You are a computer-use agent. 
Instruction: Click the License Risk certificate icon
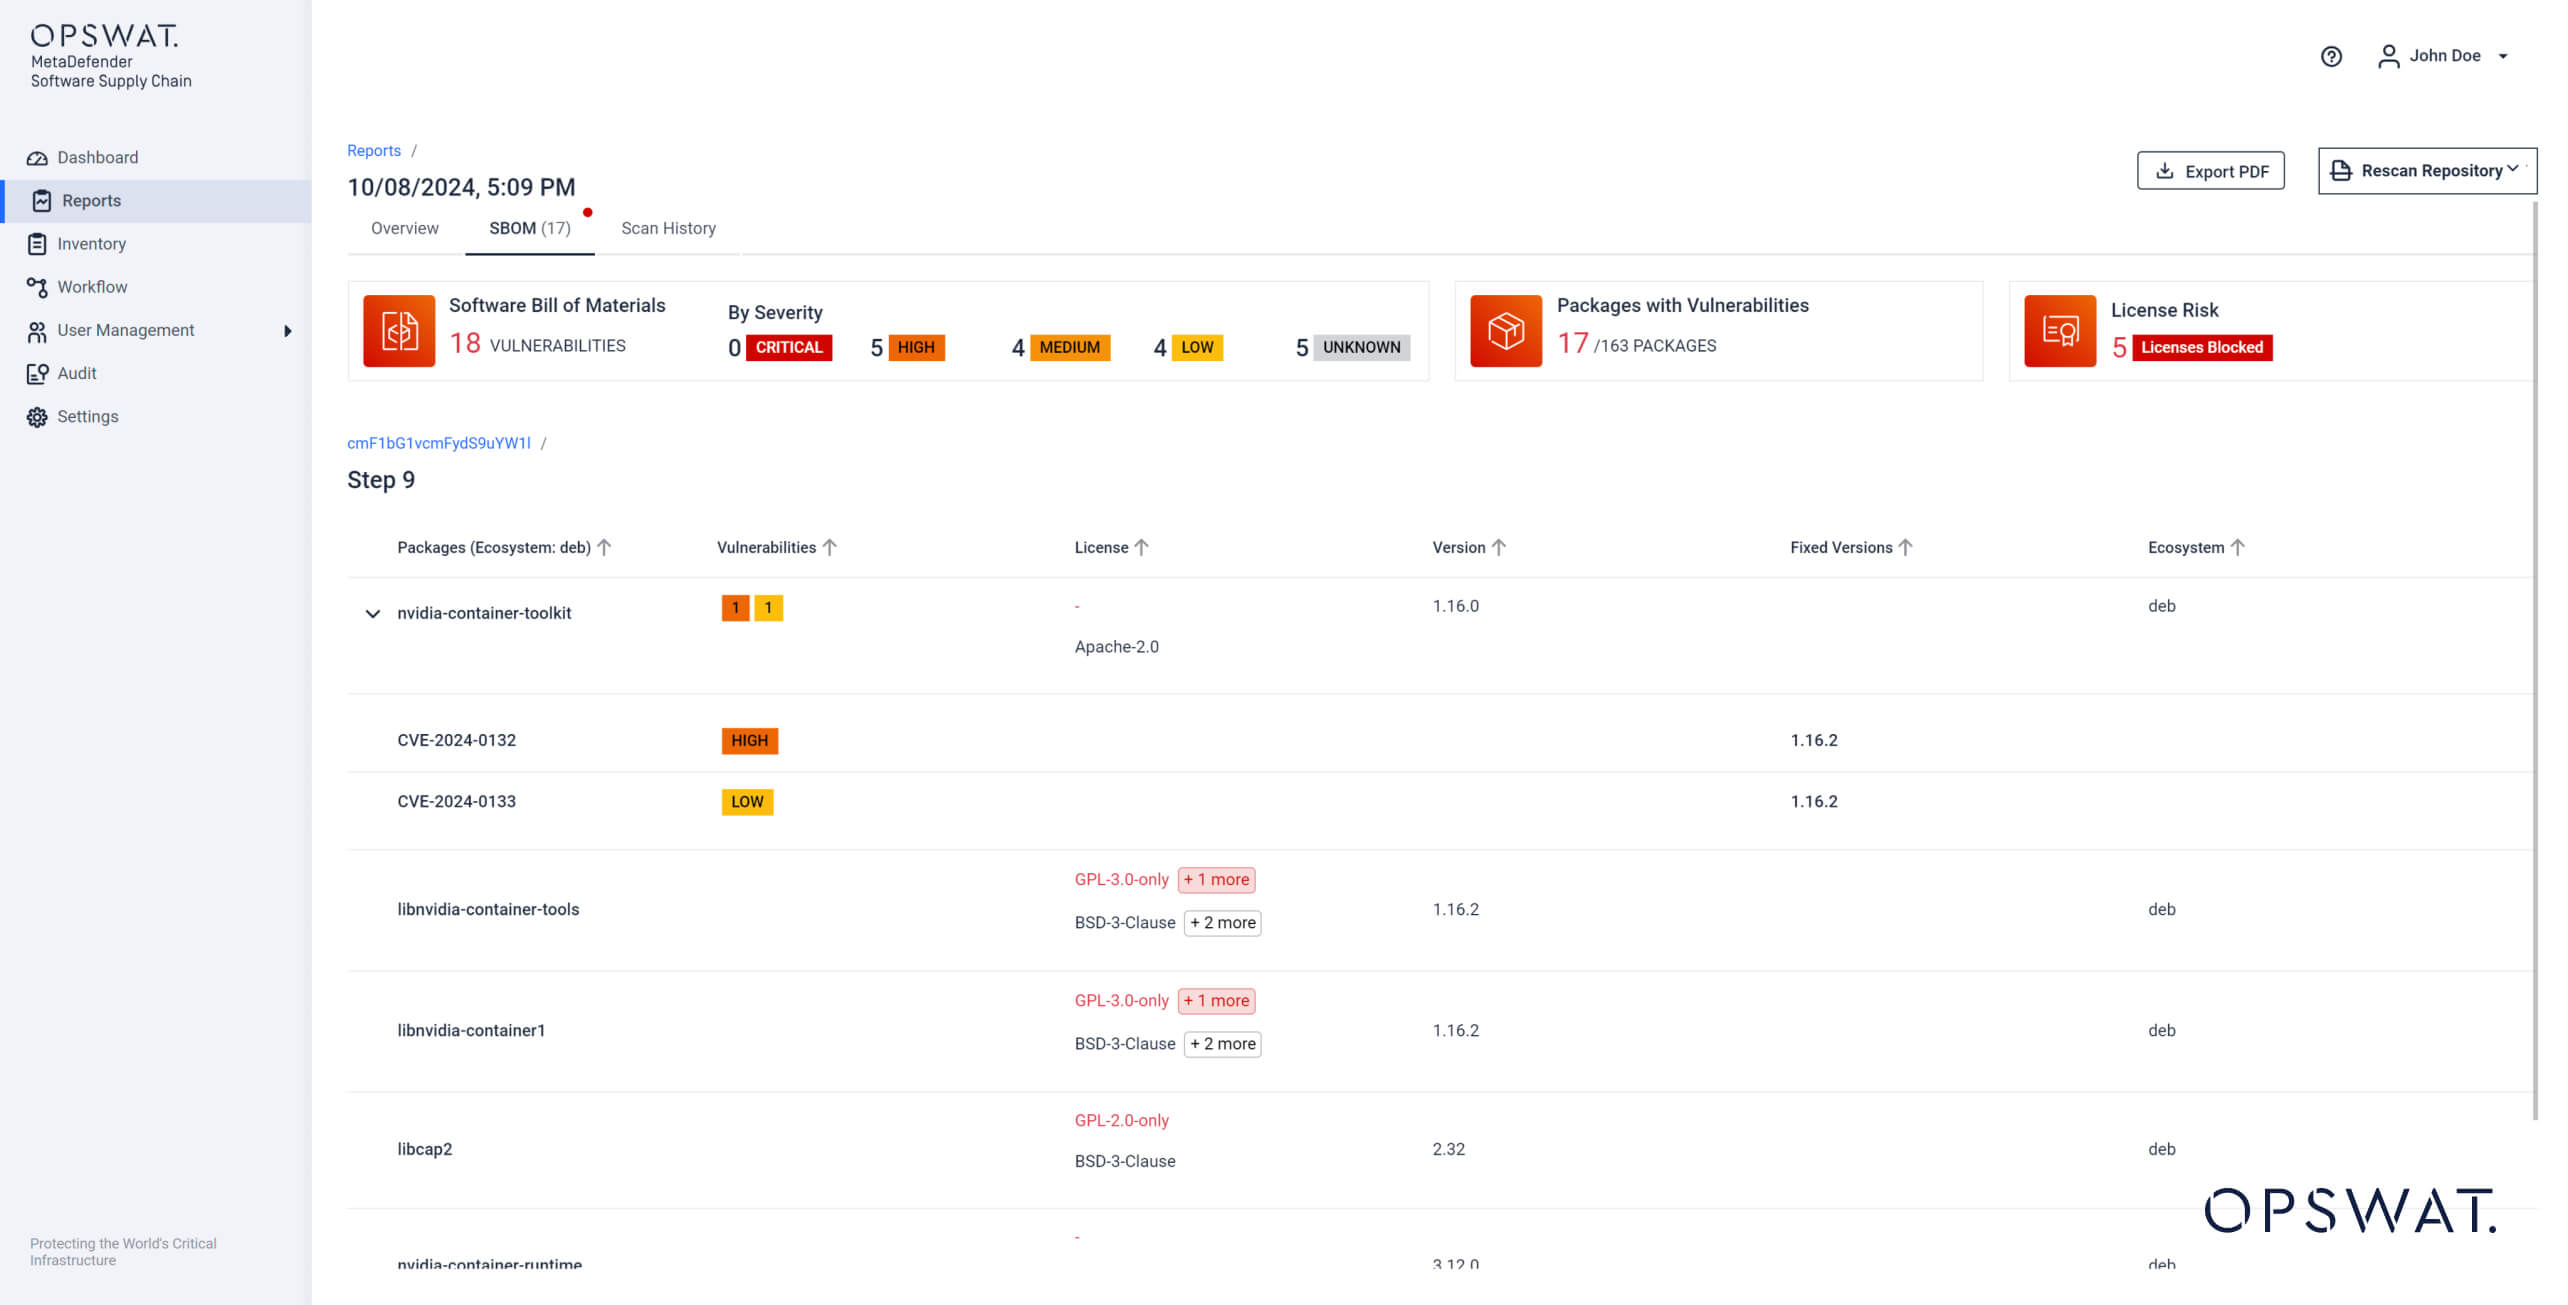[2060, 330]
